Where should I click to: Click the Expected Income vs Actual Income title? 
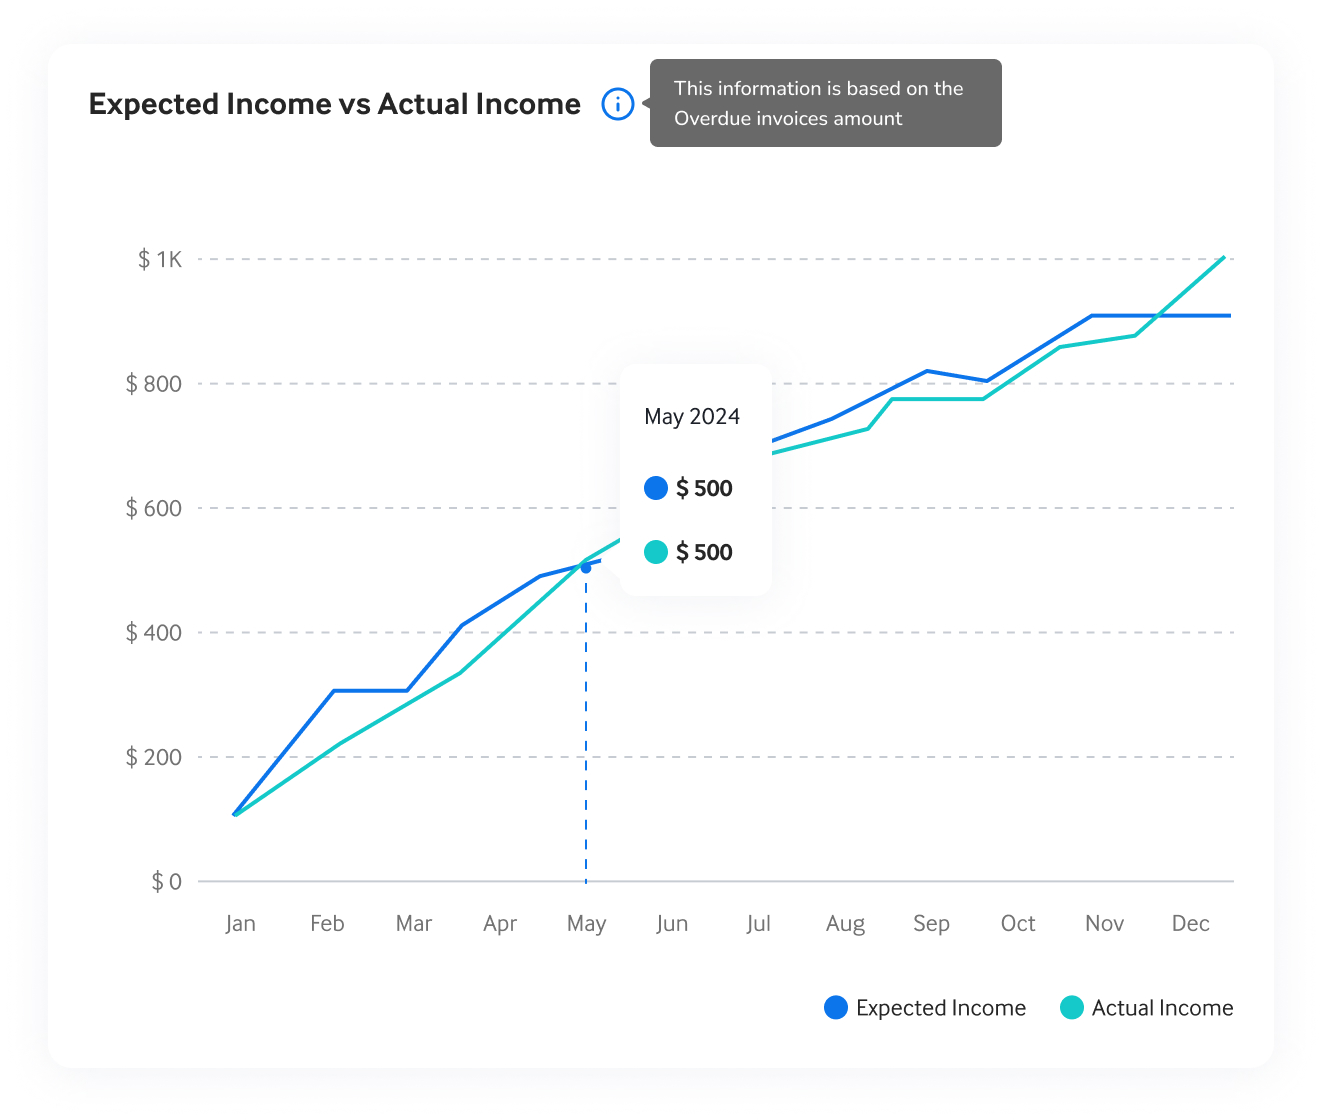[x=334, y=104]
